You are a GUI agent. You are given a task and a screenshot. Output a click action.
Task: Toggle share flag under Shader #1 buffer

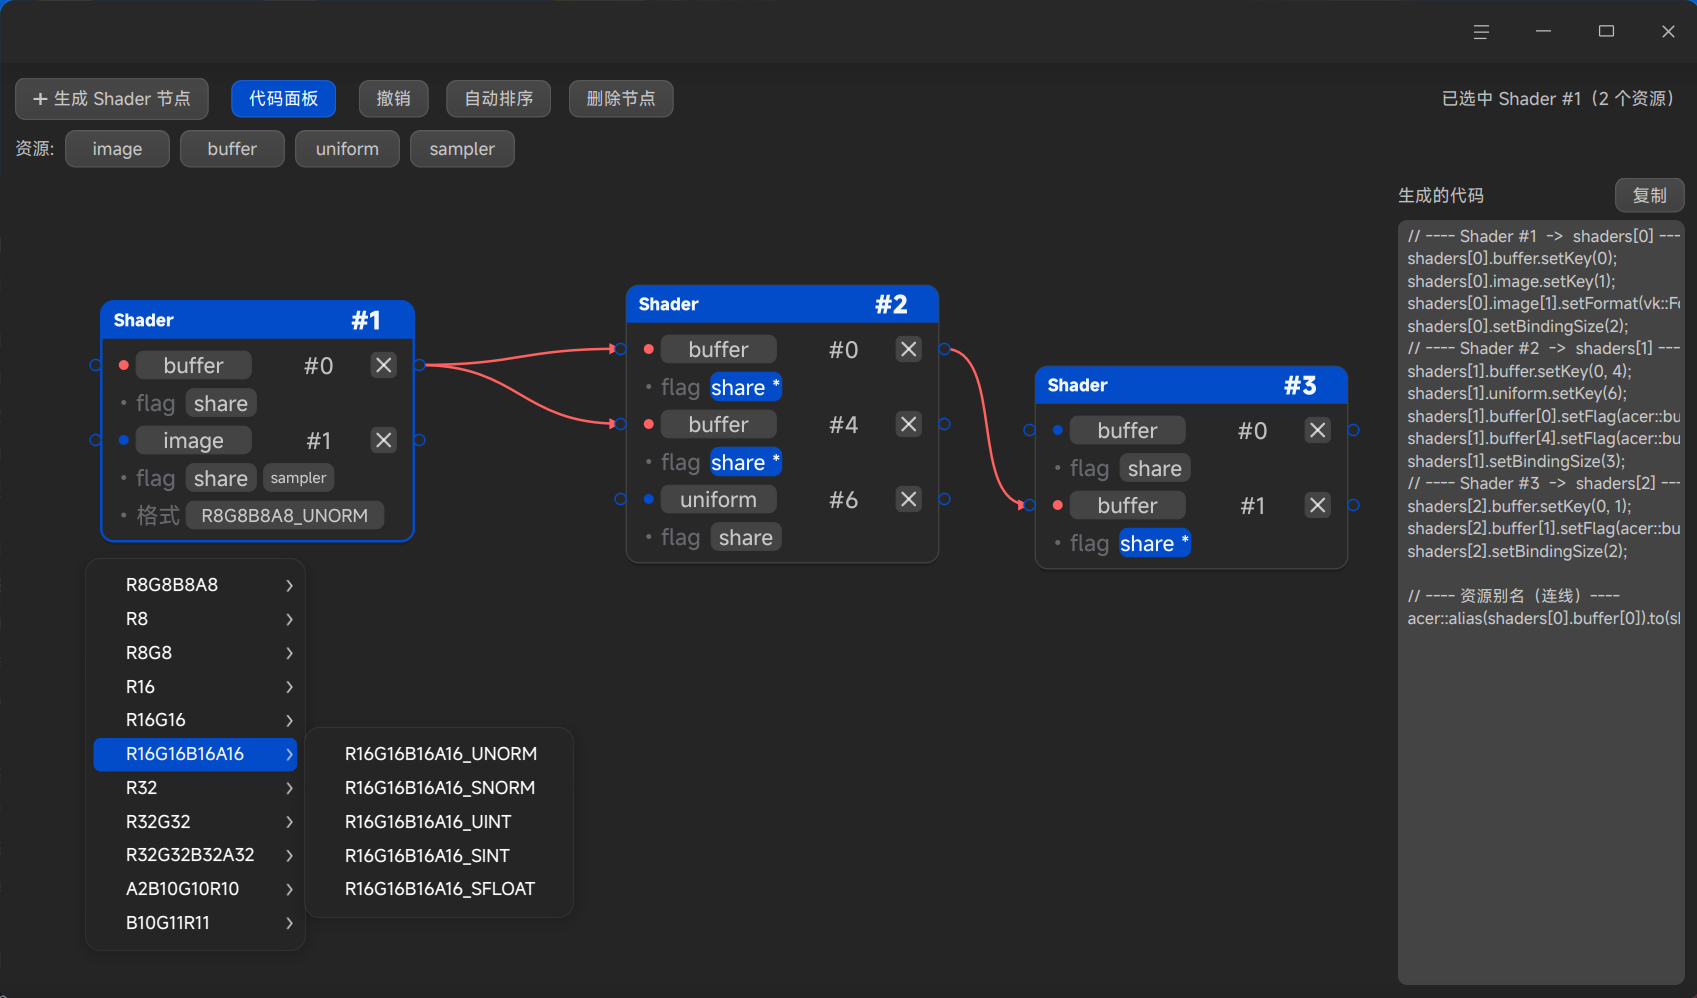point(221,403)
